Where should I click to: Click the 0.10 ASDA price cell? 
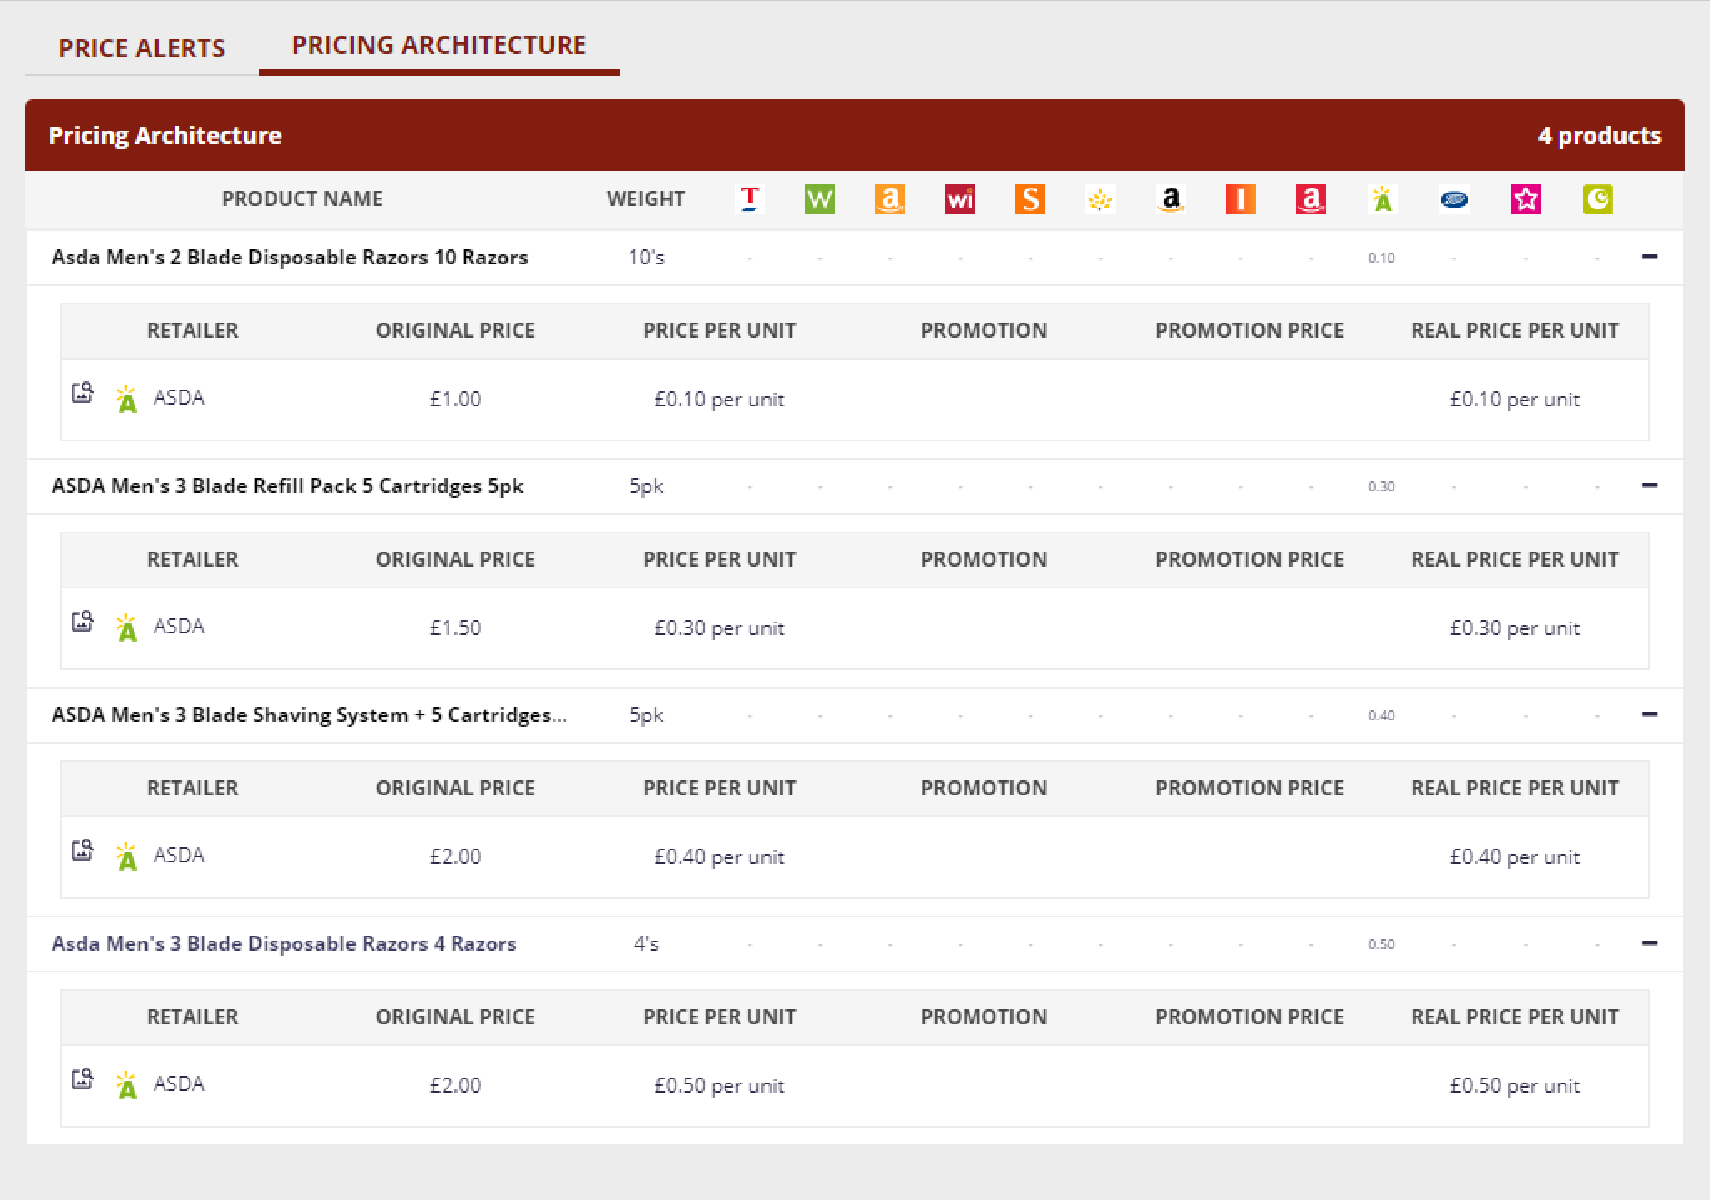point(1382,258)
